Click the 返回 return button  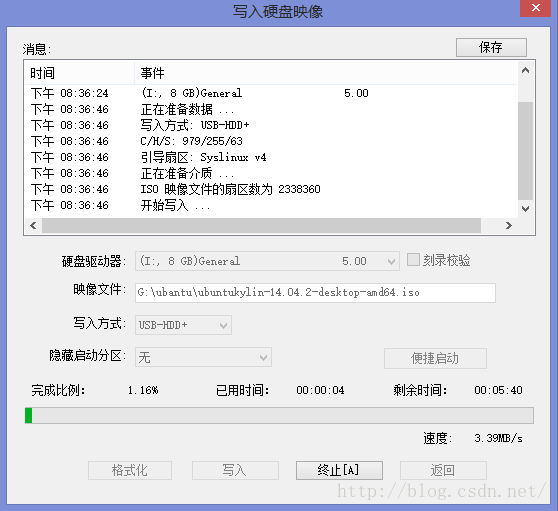[443, 470]
